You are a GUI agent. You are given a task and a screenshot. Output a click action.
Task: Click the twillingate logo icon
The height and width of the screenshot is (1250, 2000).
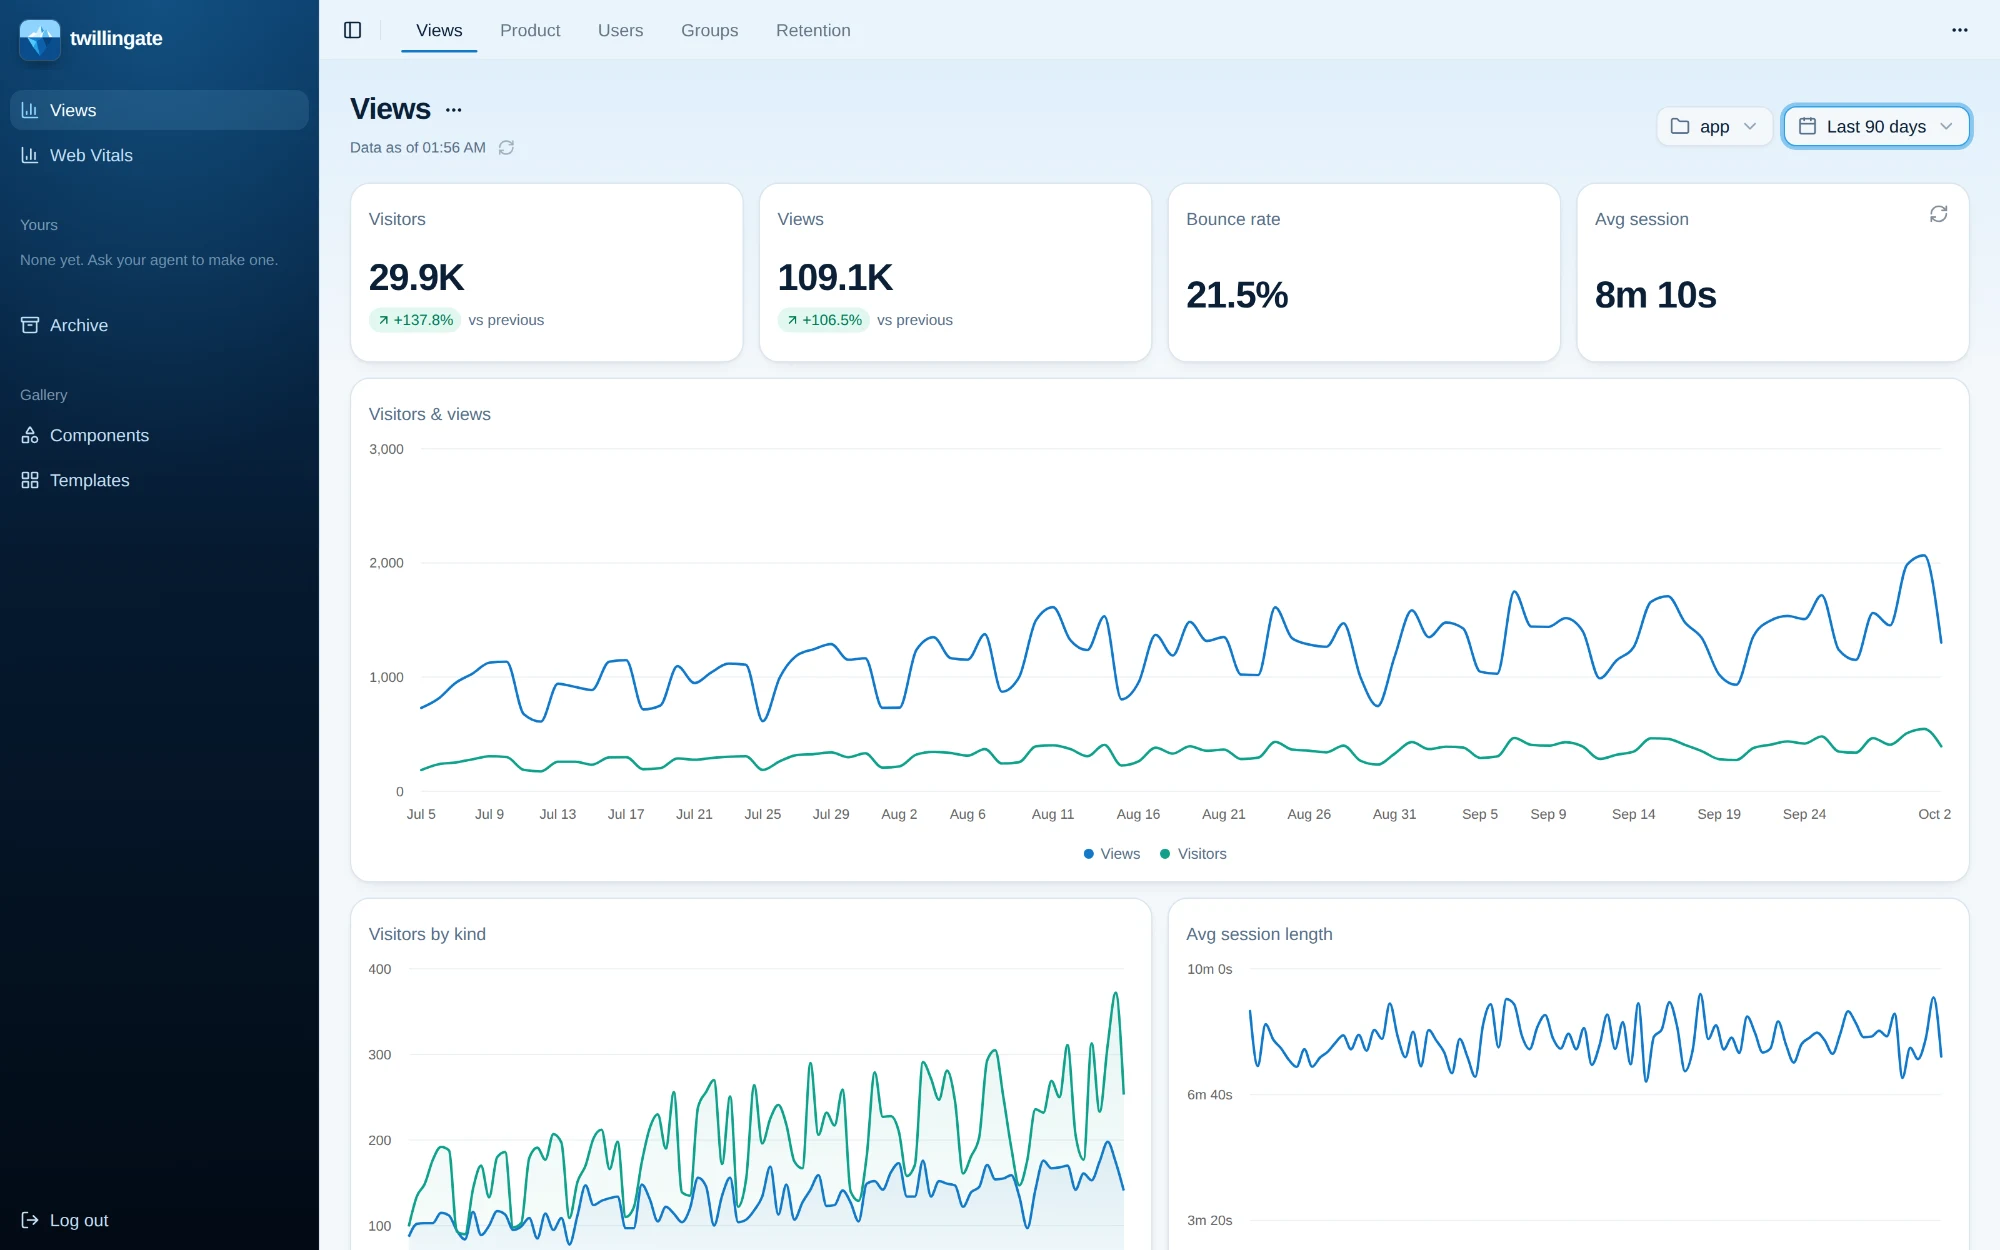click(40, 39)
